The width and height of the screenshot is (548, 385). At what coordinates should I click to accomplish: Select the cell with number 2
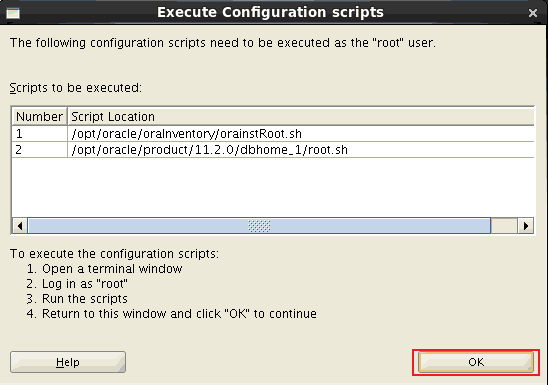39,150
